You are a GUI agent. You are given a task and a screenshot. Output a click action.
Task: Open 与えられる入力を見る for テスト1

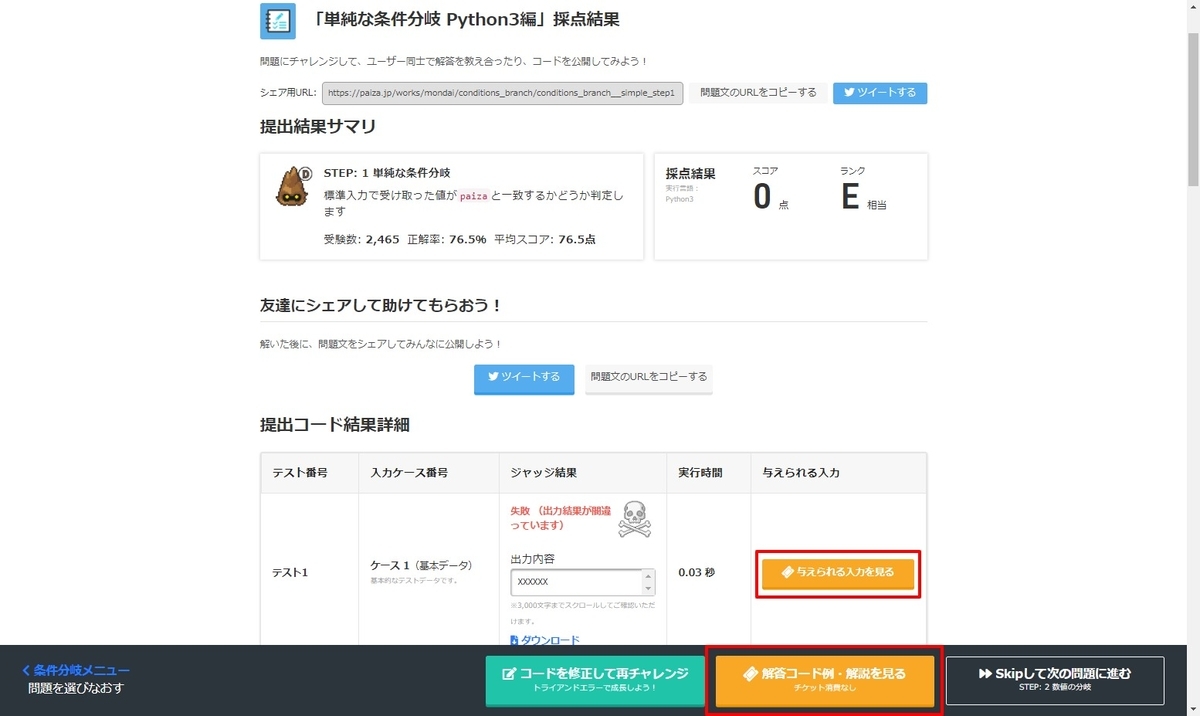837,573
